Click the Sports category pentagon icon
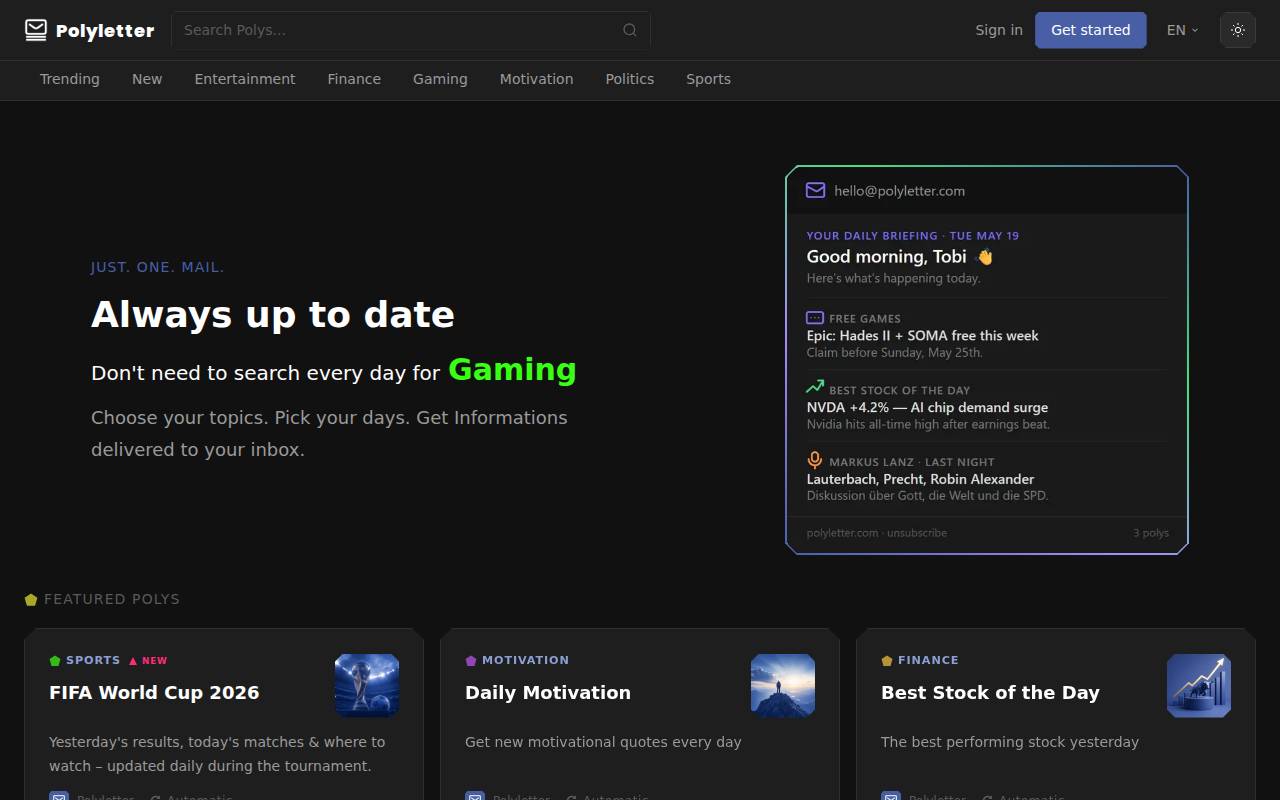 [55, 661]
